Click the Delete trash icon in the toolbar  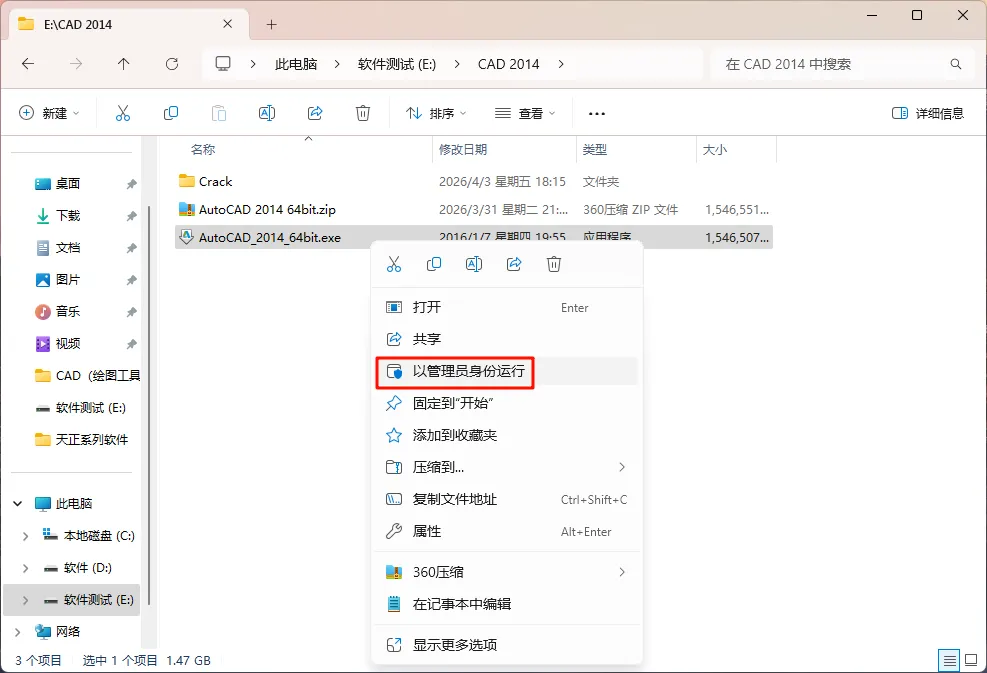363,113
